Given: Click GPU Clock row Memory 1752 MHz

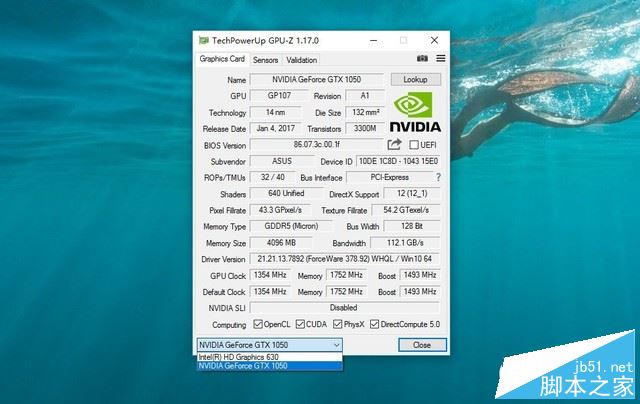Looking at the screenshot, I should 346,275.
